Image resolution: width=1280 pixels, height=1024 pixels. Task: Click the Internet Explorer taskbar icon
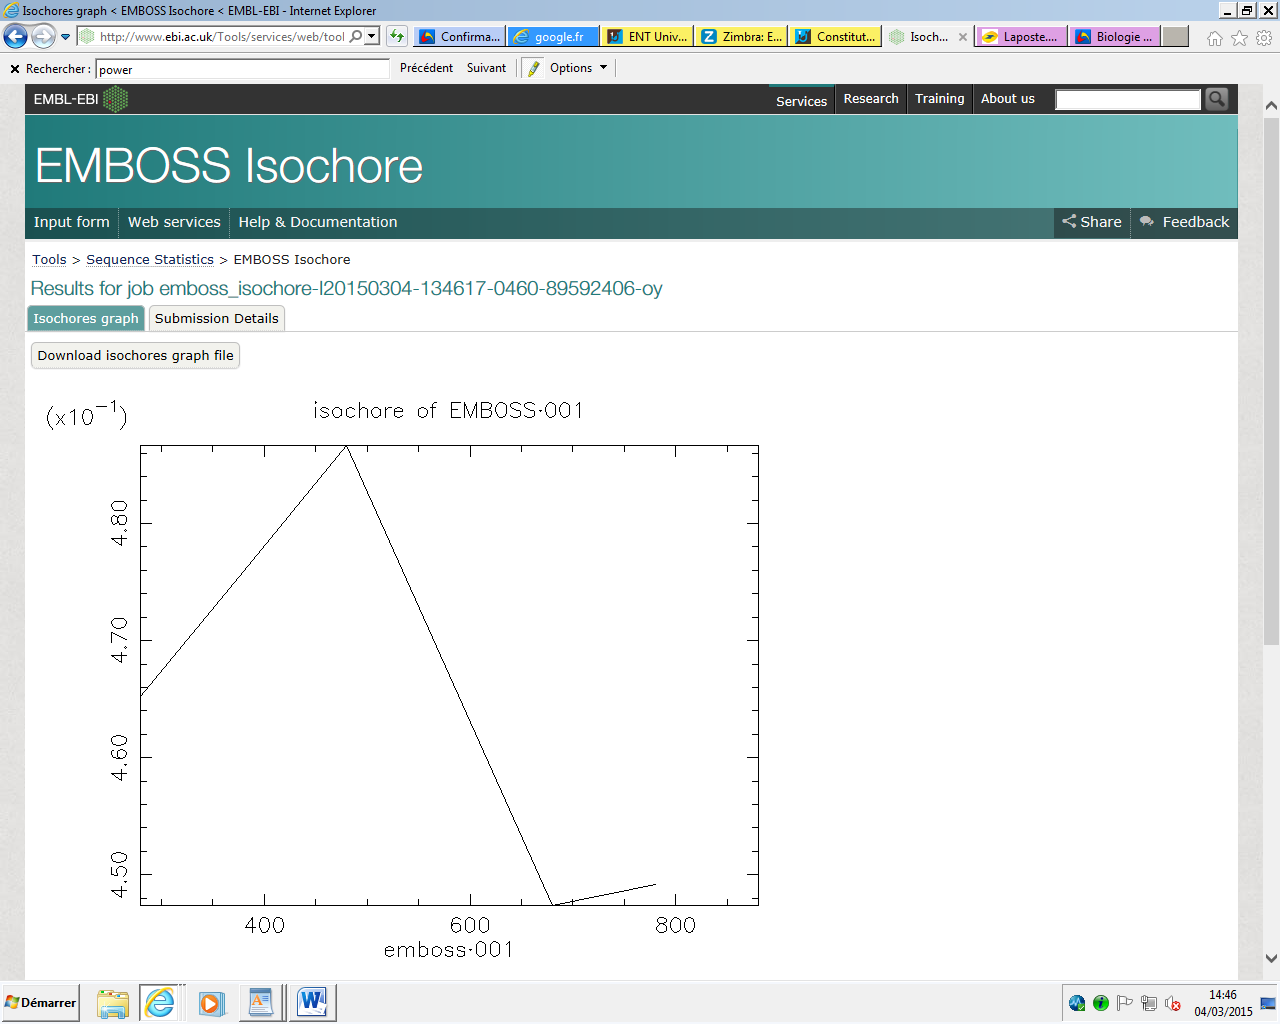160,1003
